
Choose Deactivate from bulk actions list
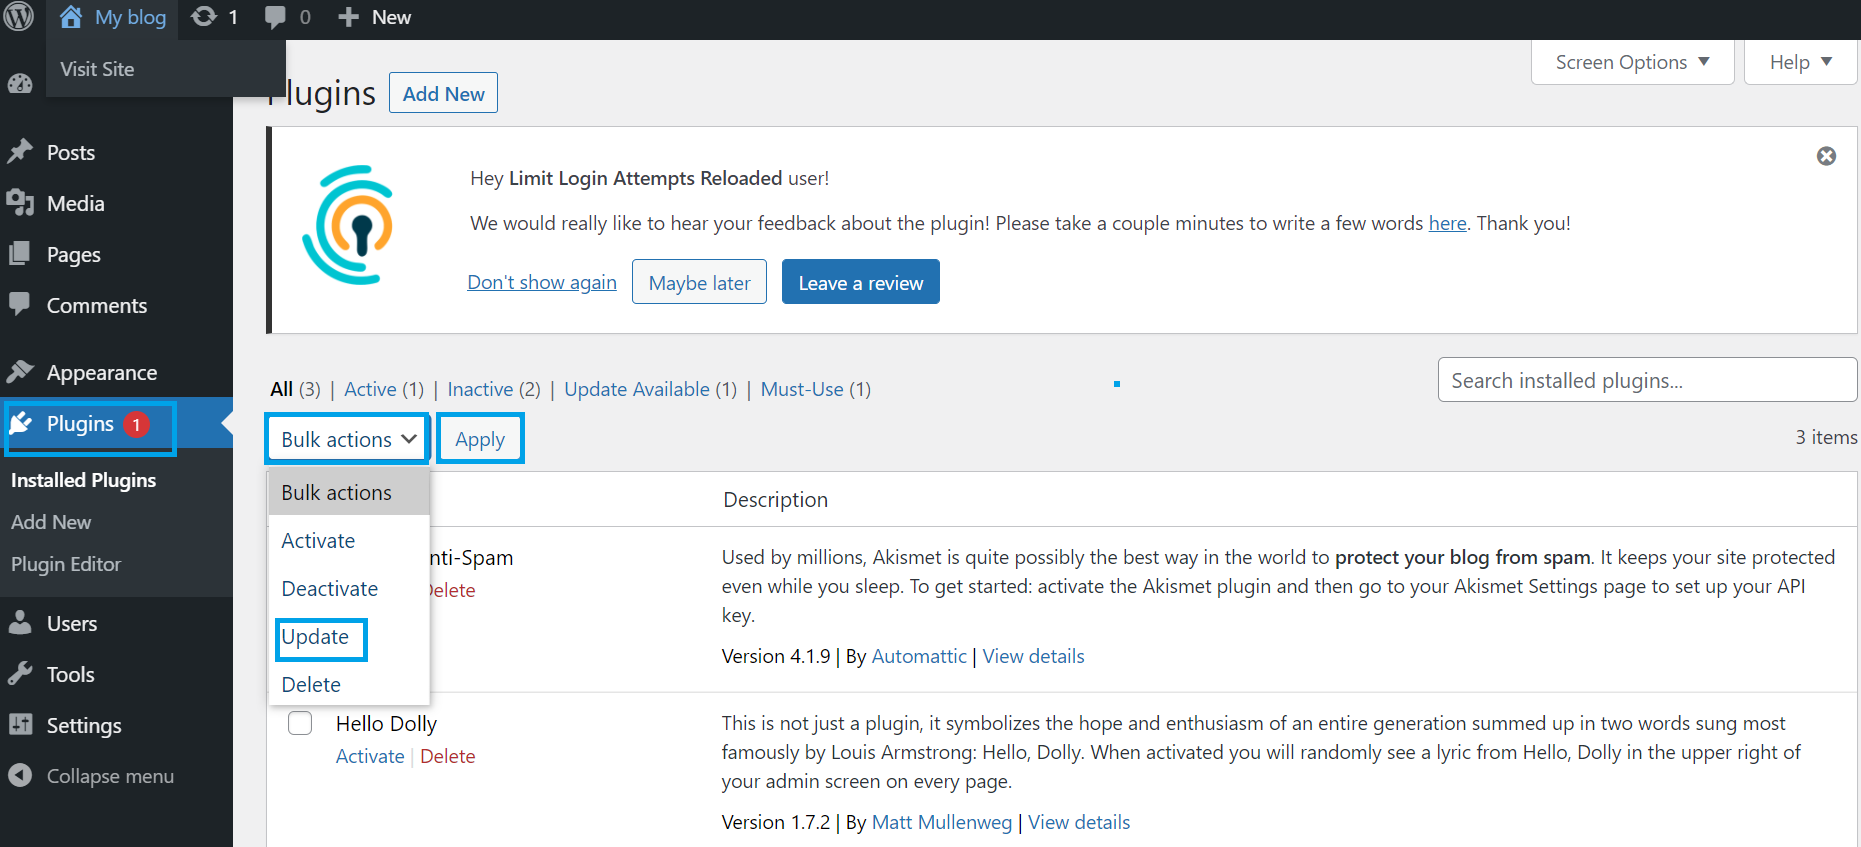point(348,589)
